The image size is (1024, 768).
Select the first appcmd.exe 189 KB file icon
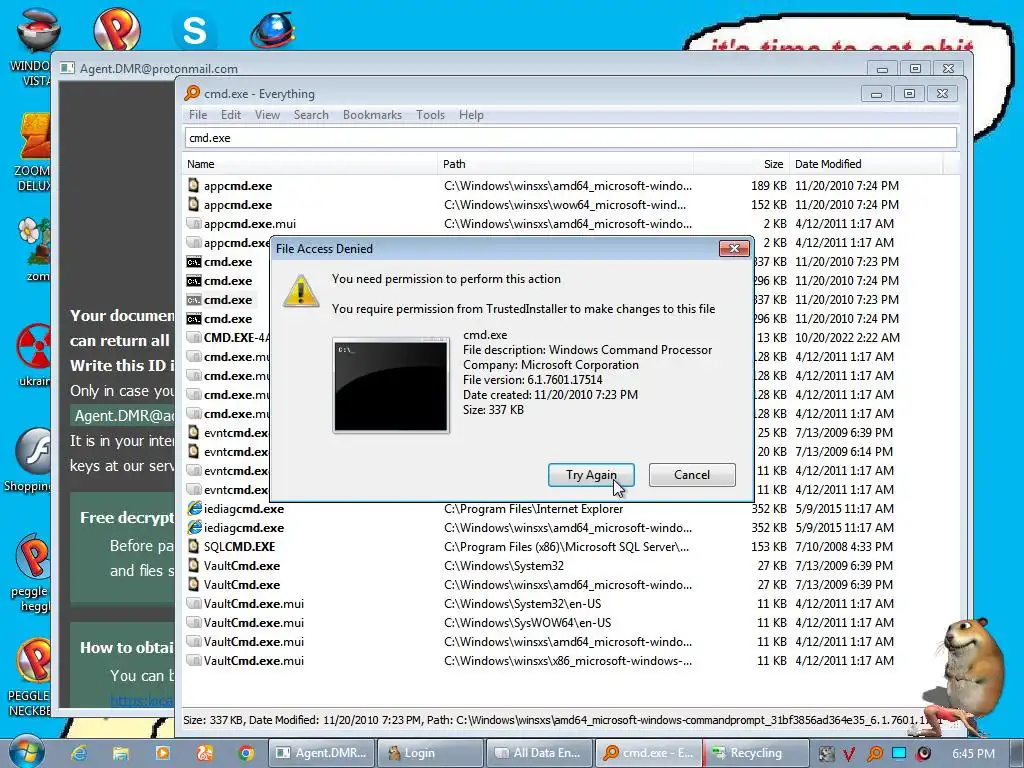[x=193, y=185]
